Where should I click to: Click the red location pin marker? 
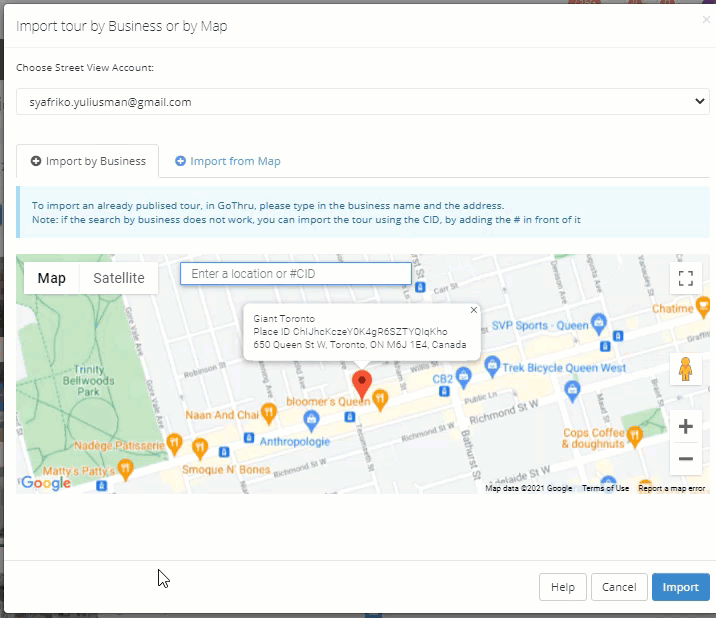362,385
